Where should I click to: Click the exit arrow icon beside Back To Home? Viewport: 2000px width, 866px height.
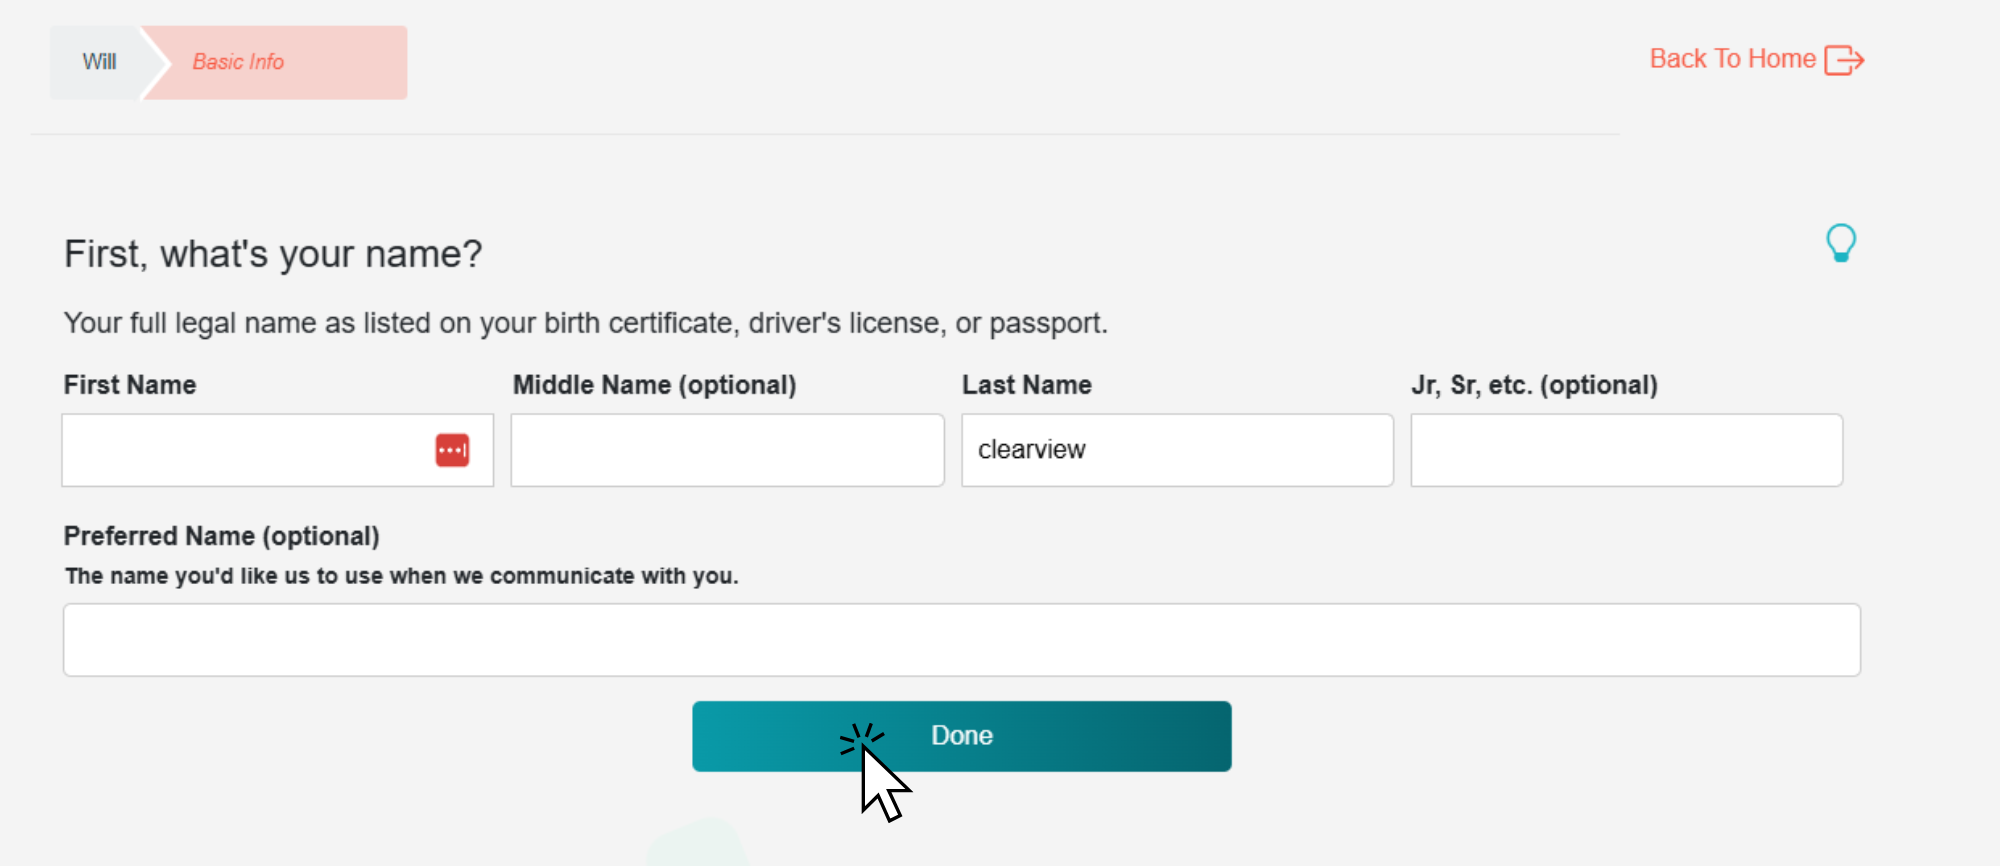1844,60
